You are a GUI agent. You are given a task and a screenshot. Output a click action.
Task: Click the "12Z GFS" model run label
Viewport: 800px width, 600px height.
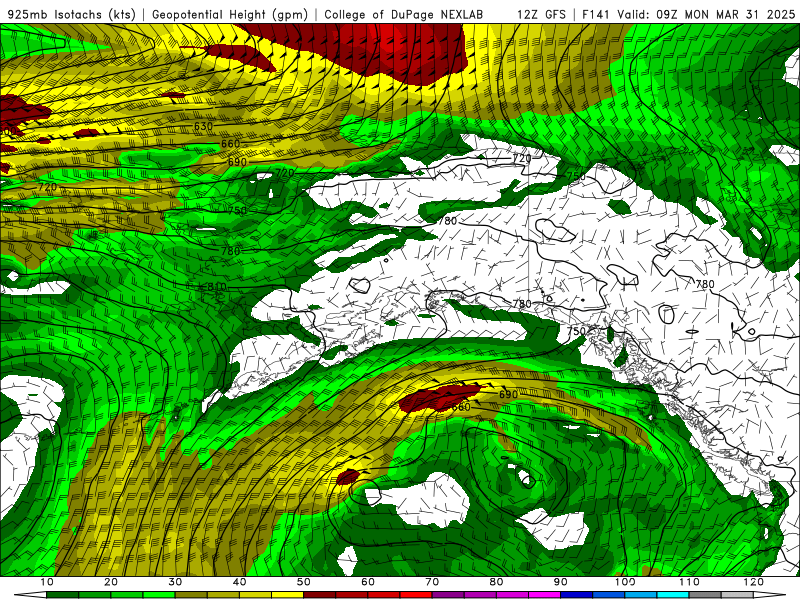tap(541, 14)
